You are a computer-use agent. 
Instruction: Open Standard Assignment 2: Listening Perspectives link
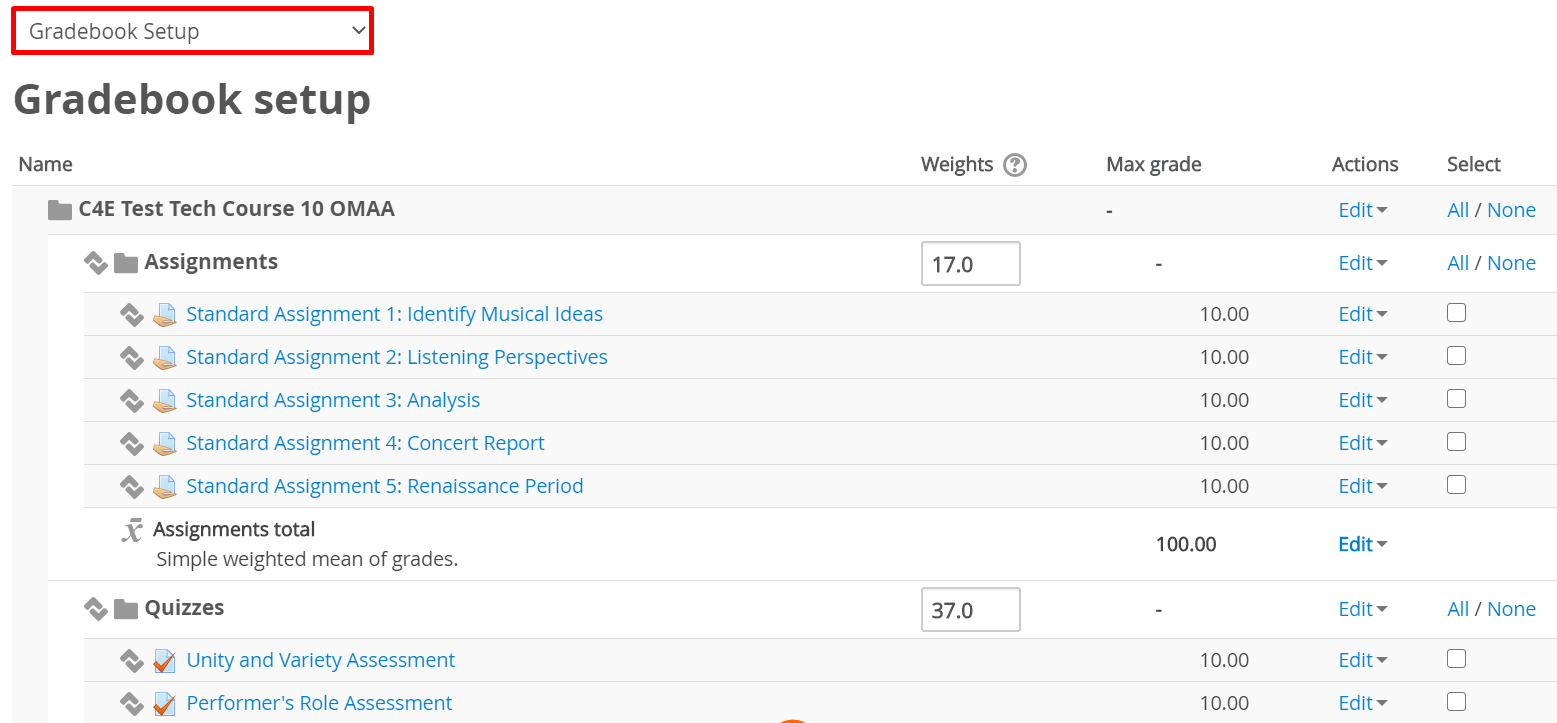[x=396, y=357]
